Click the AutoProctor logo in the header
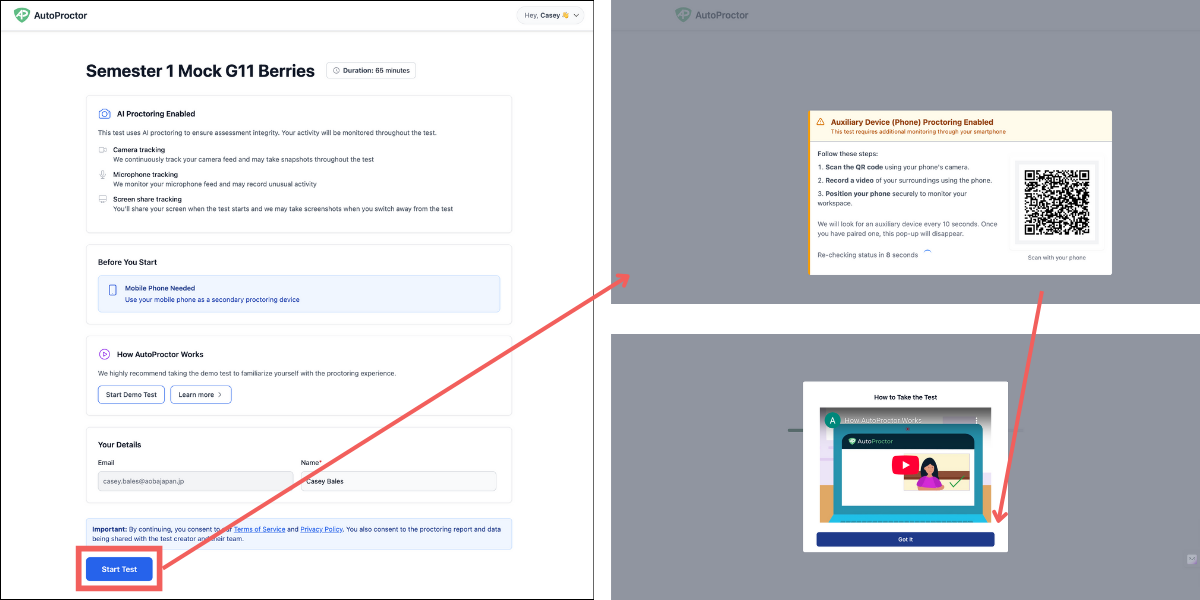This screenshot has width=1200, height=600. 52,16
